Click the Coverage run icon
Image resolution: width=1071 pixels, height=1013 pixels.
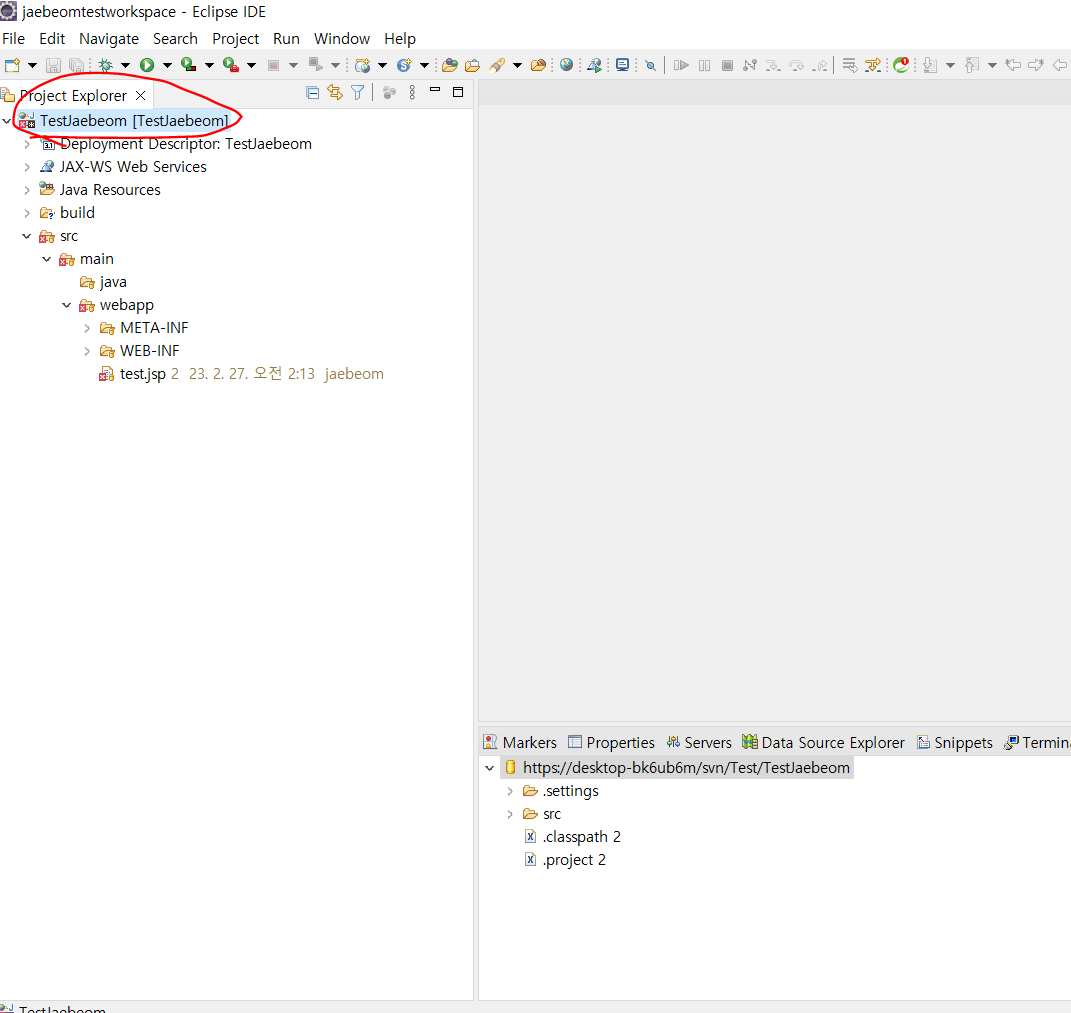(189, 66)
